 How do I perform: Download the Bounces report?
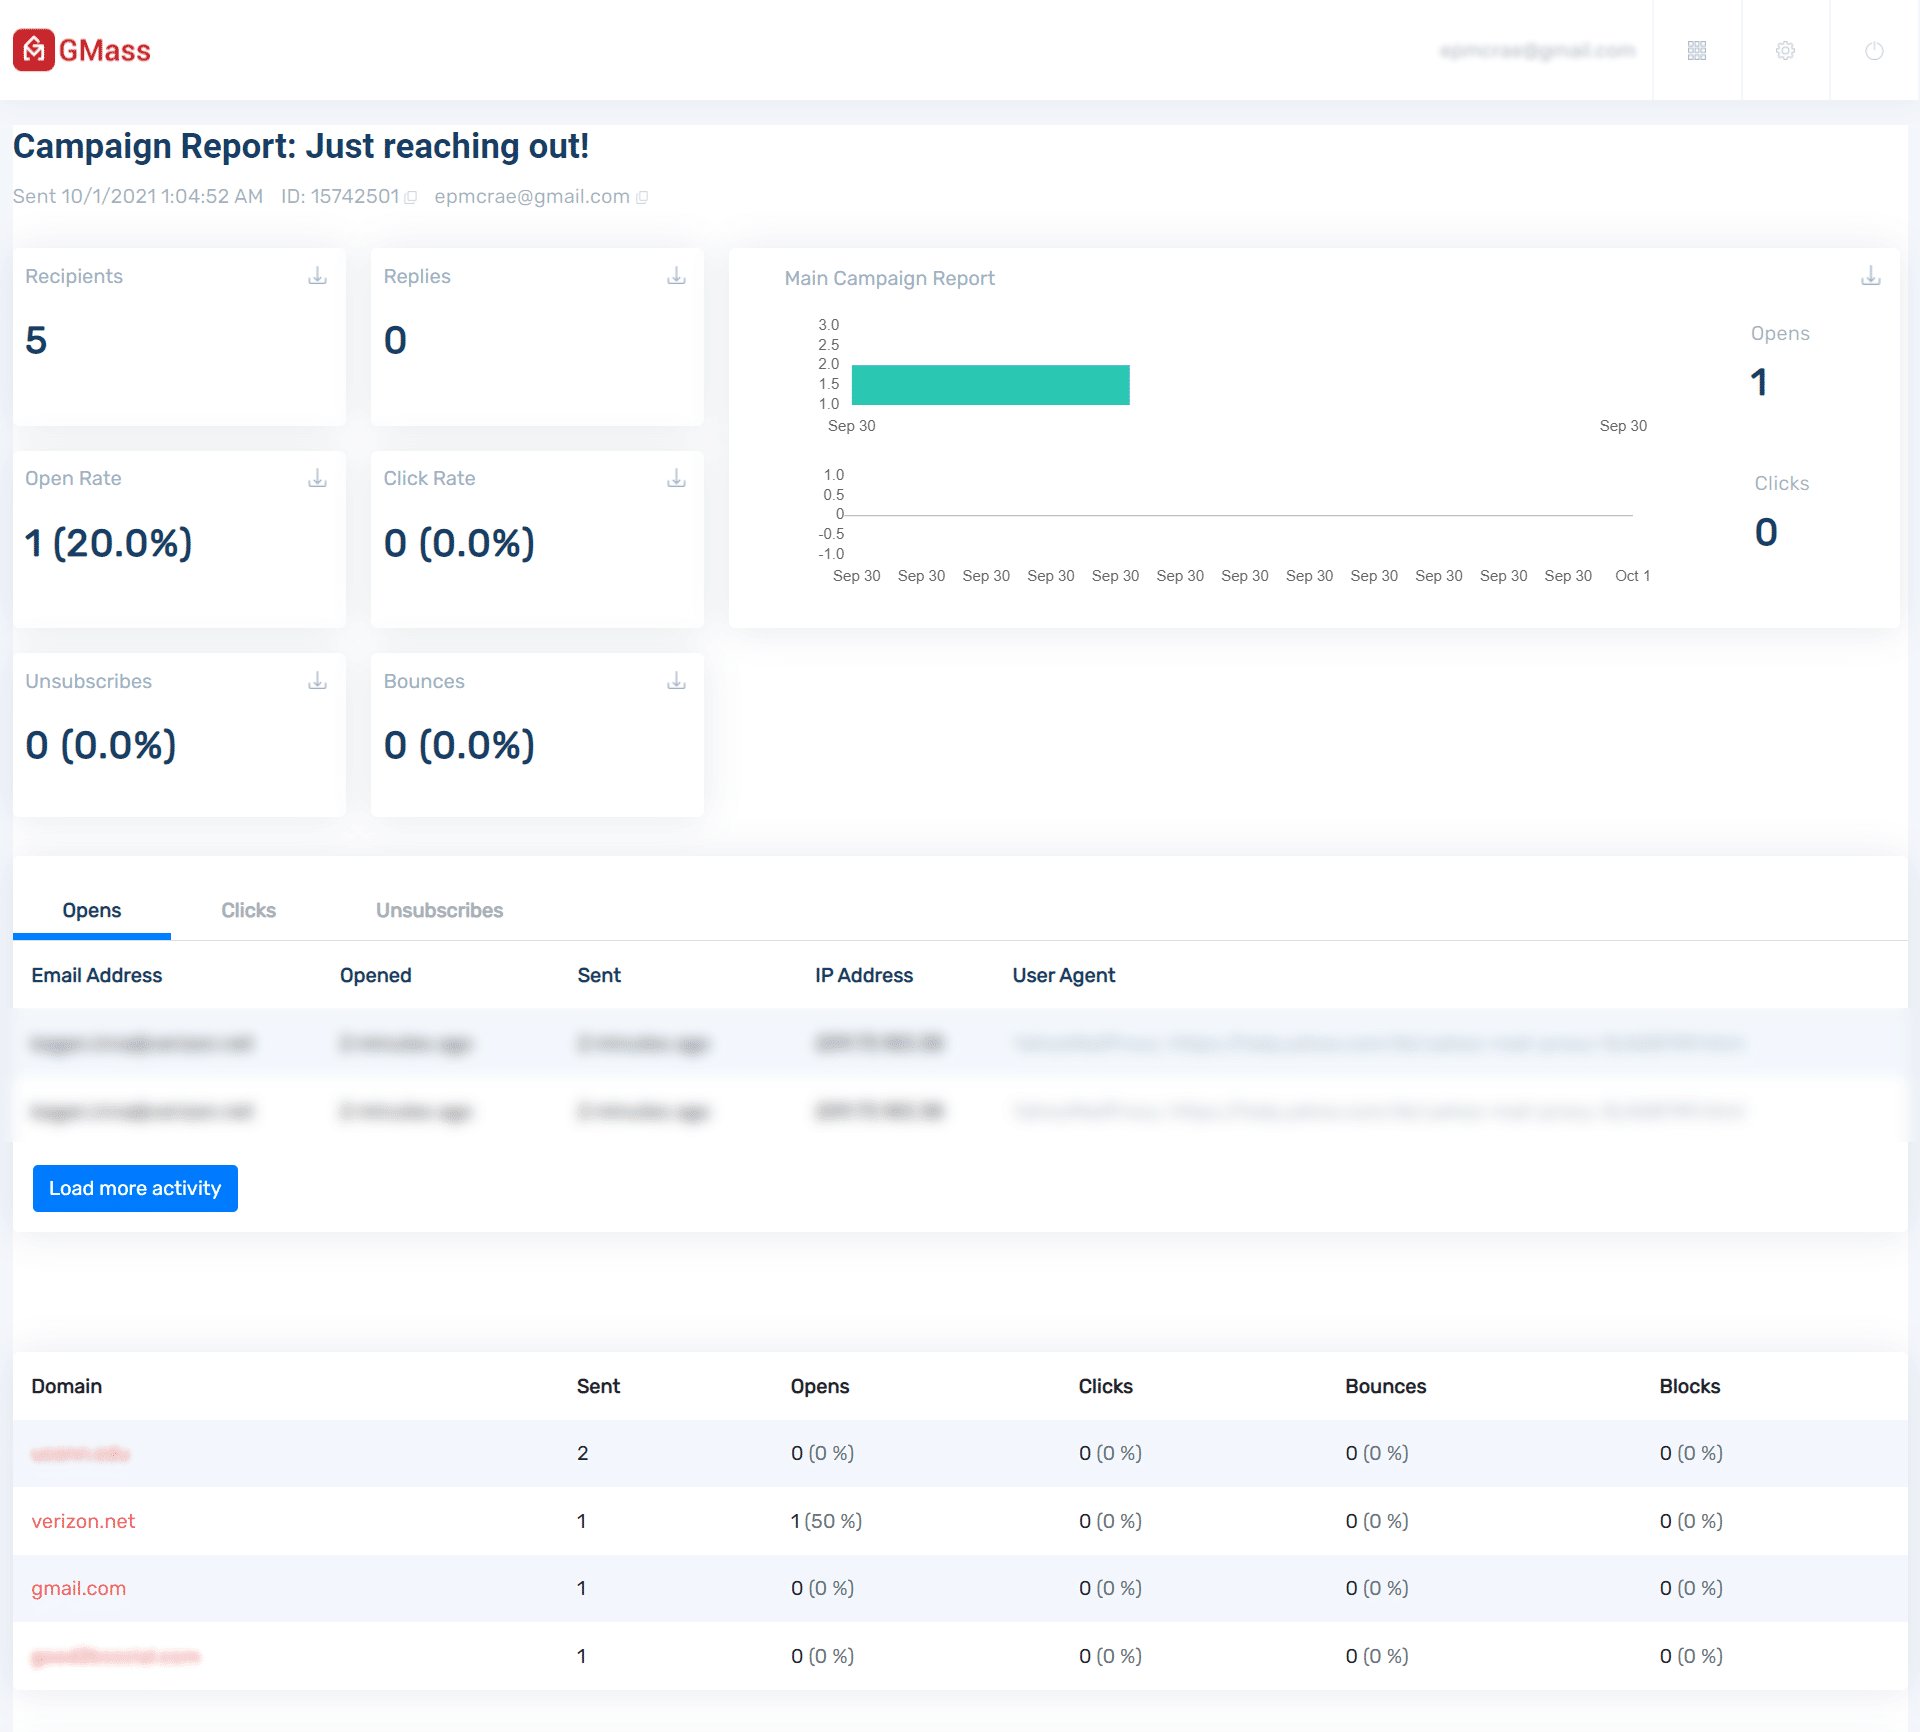(x=676, y=681)
